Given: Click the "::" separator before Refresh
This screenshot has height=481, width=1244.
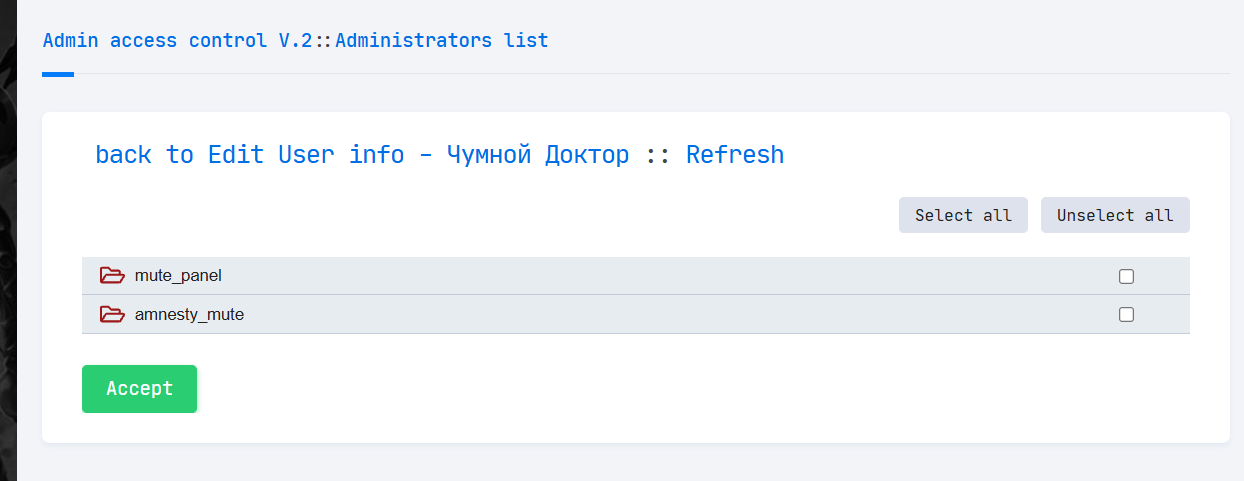Looking at the screenshot, I should [658, 155].
